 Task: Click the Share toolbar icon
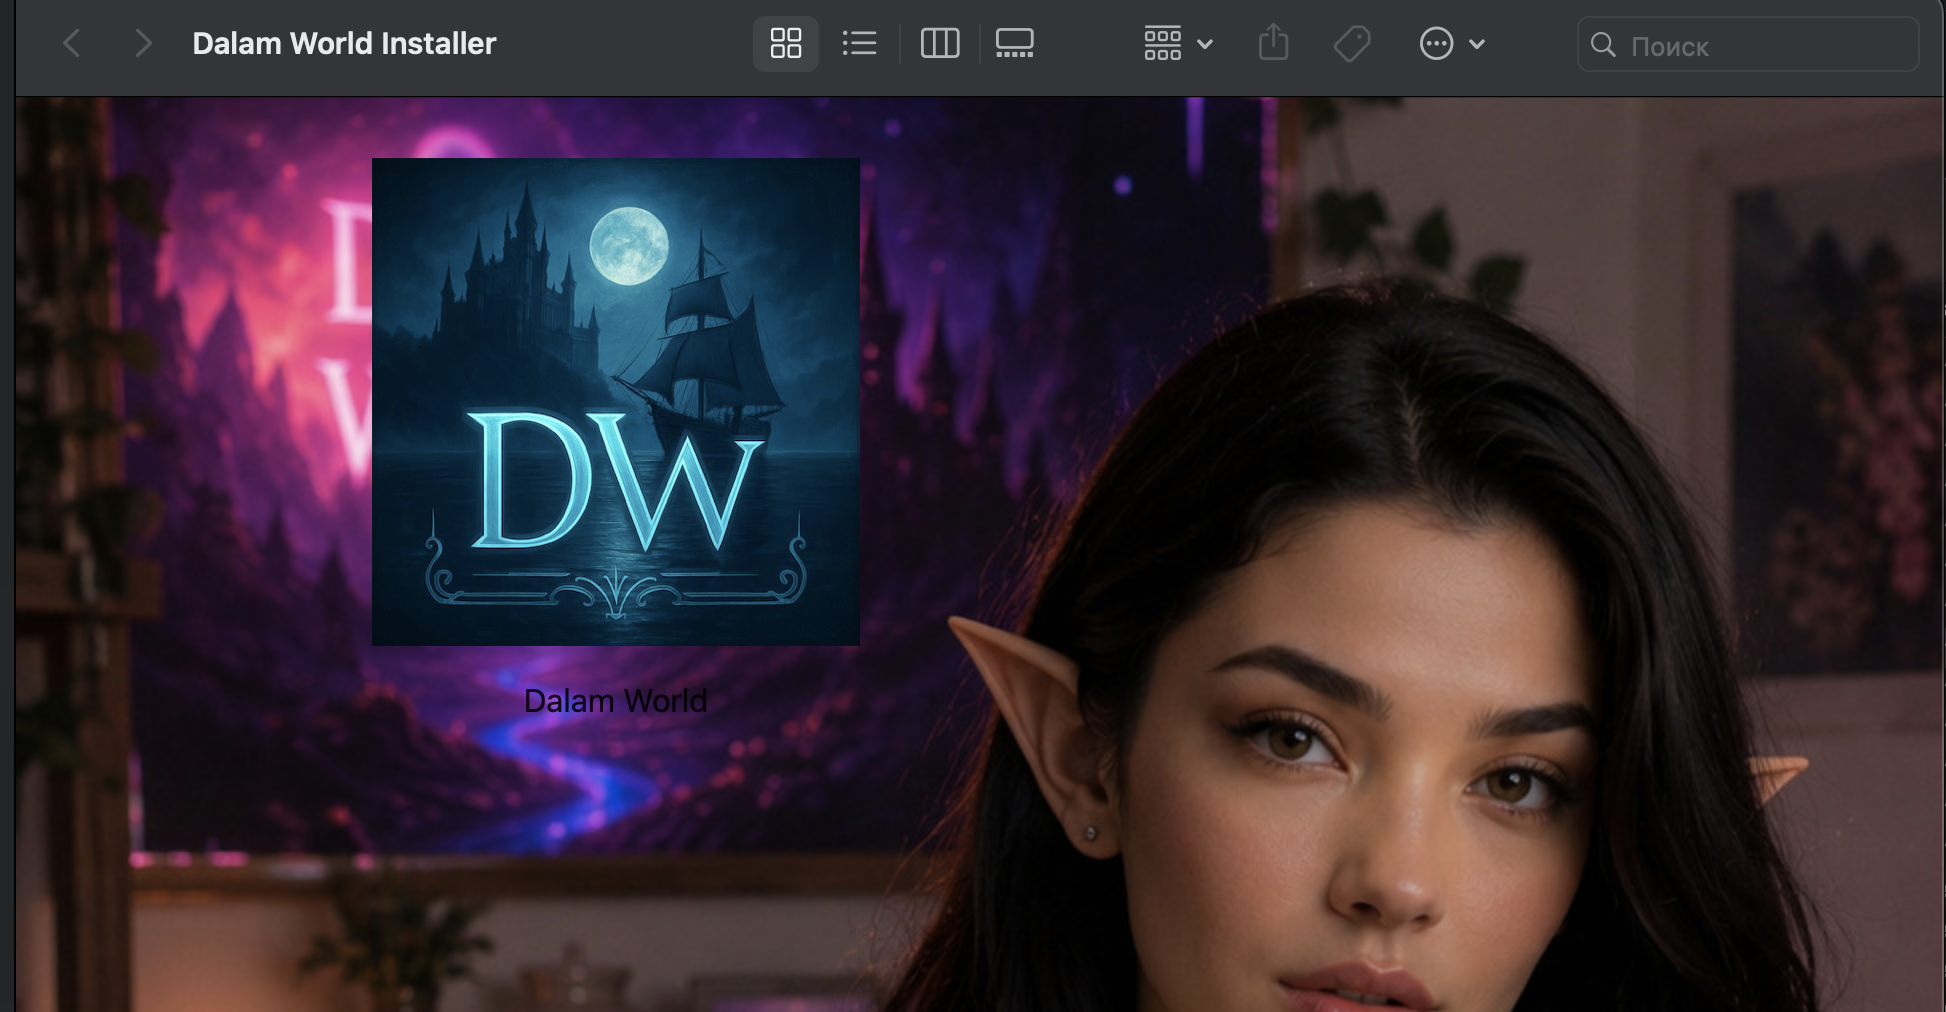1273,43
